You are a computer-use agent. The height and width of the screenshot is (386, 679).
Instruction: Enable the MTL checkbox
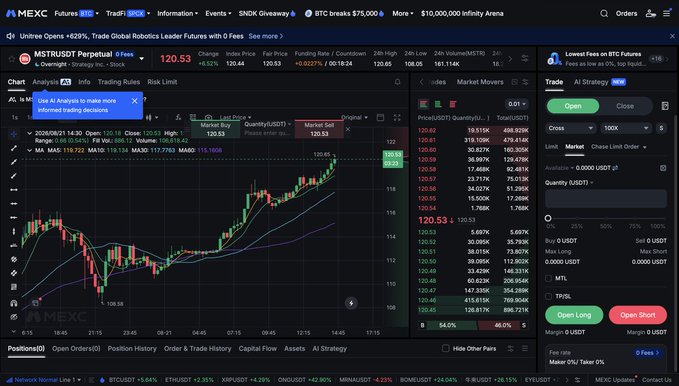tap(548, 278)
